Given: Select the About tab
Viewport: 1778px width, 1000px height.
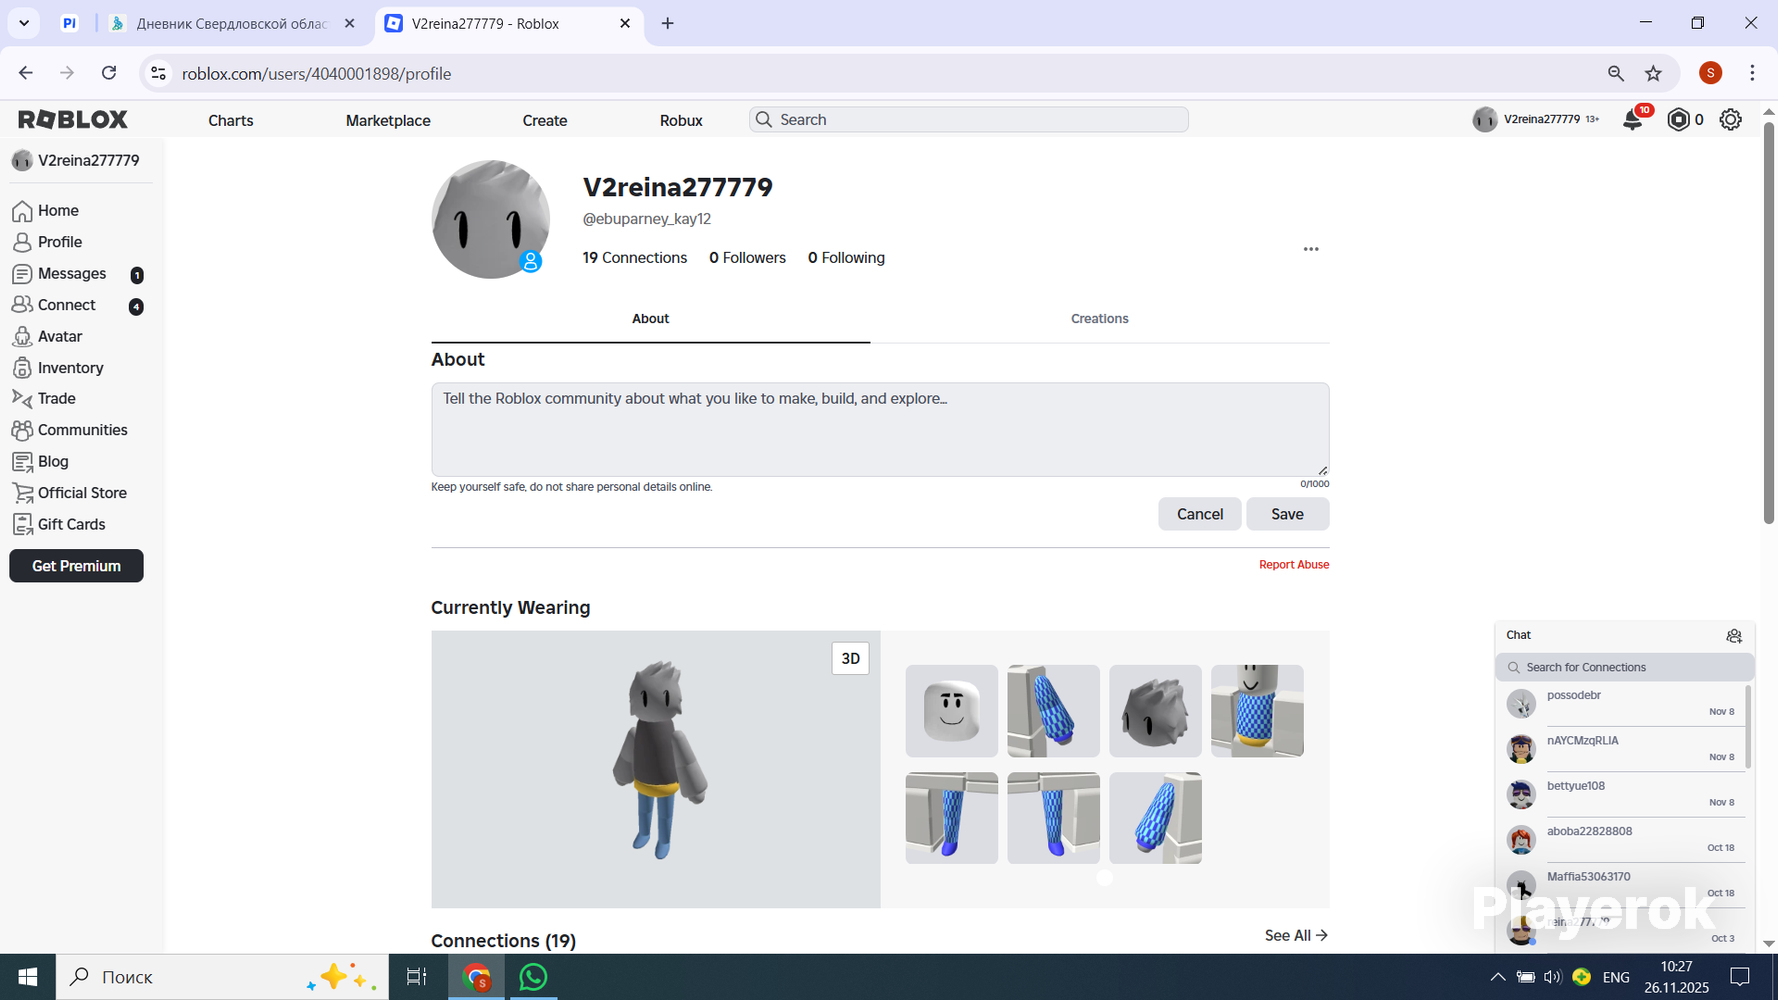Looking at the screenshot, I should click(x=650, y=319).
